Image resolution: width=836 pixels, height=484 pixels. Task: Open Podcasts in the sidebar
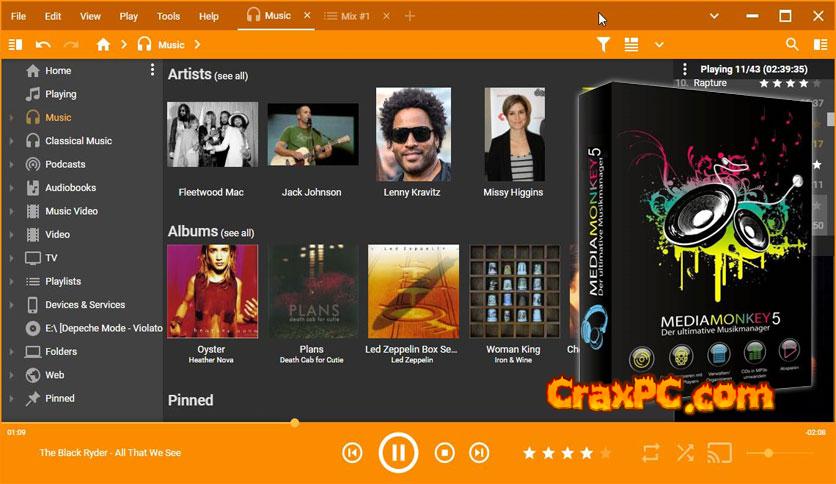[x=65, y=164]
